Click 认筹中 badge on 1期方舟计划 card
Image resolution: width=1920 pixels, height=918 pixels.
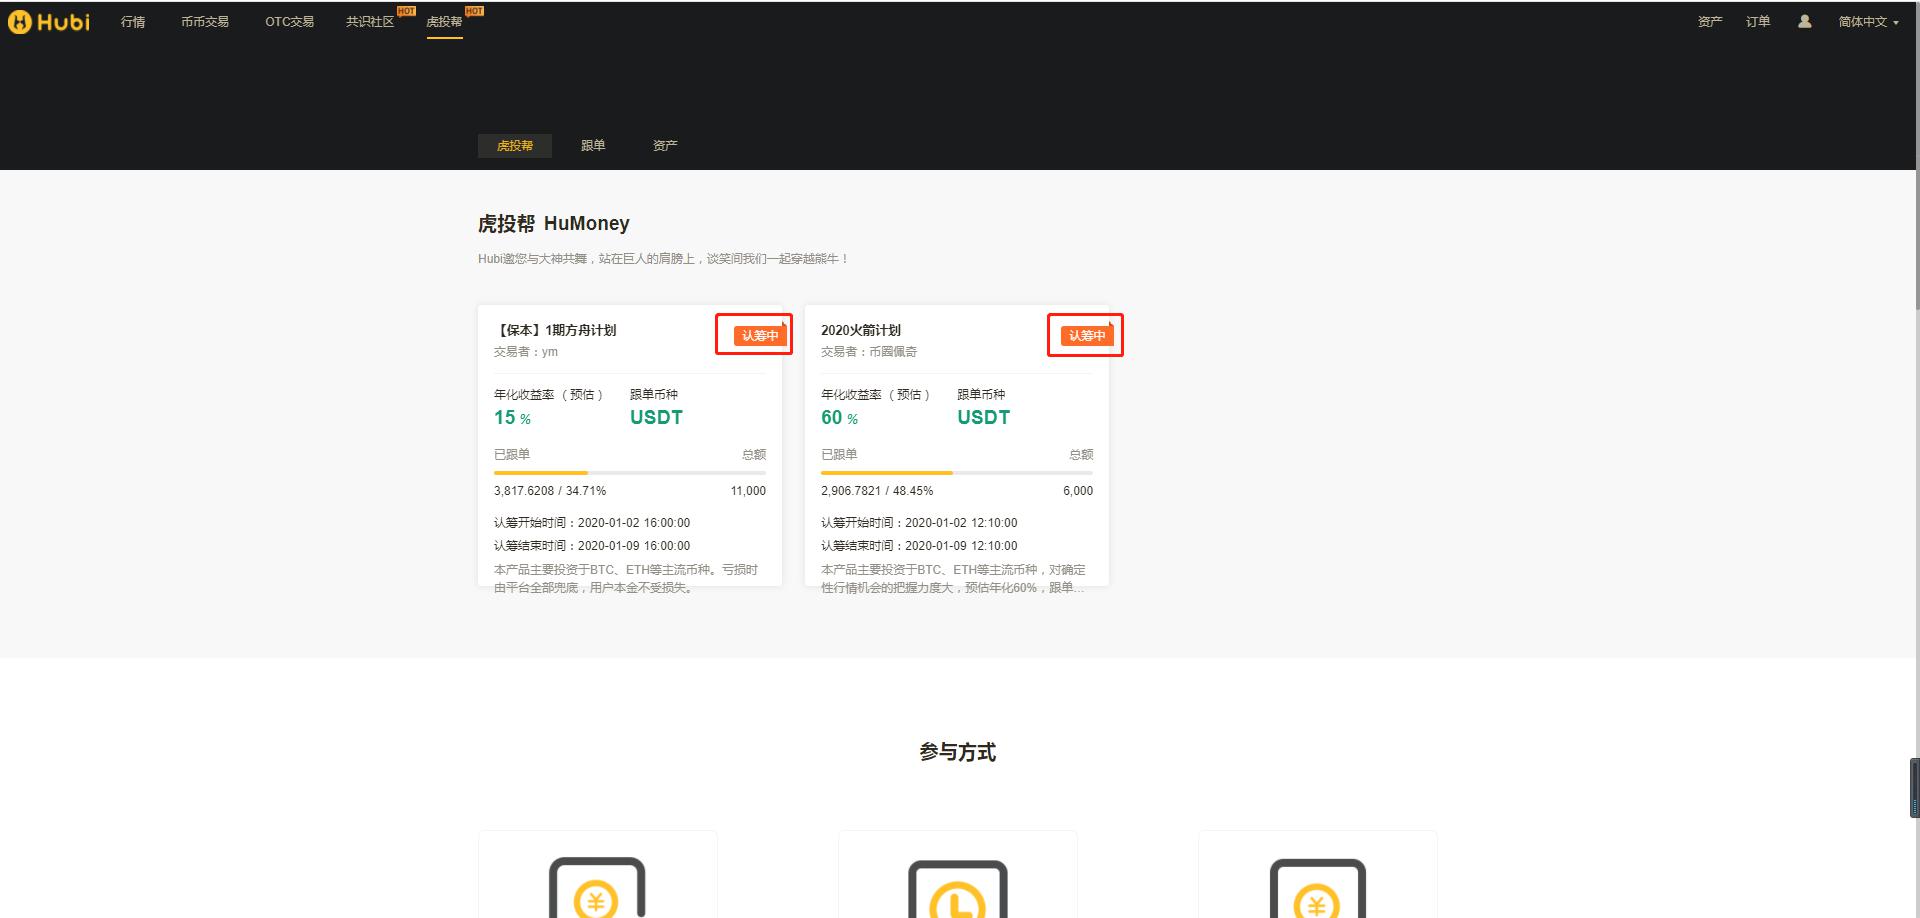click(x=759, y=336)
